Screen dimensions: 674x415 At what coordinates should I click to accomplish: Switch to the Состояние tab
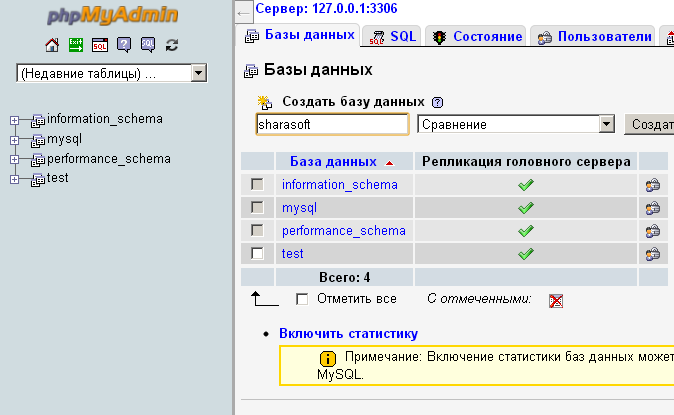pos(477,36)
